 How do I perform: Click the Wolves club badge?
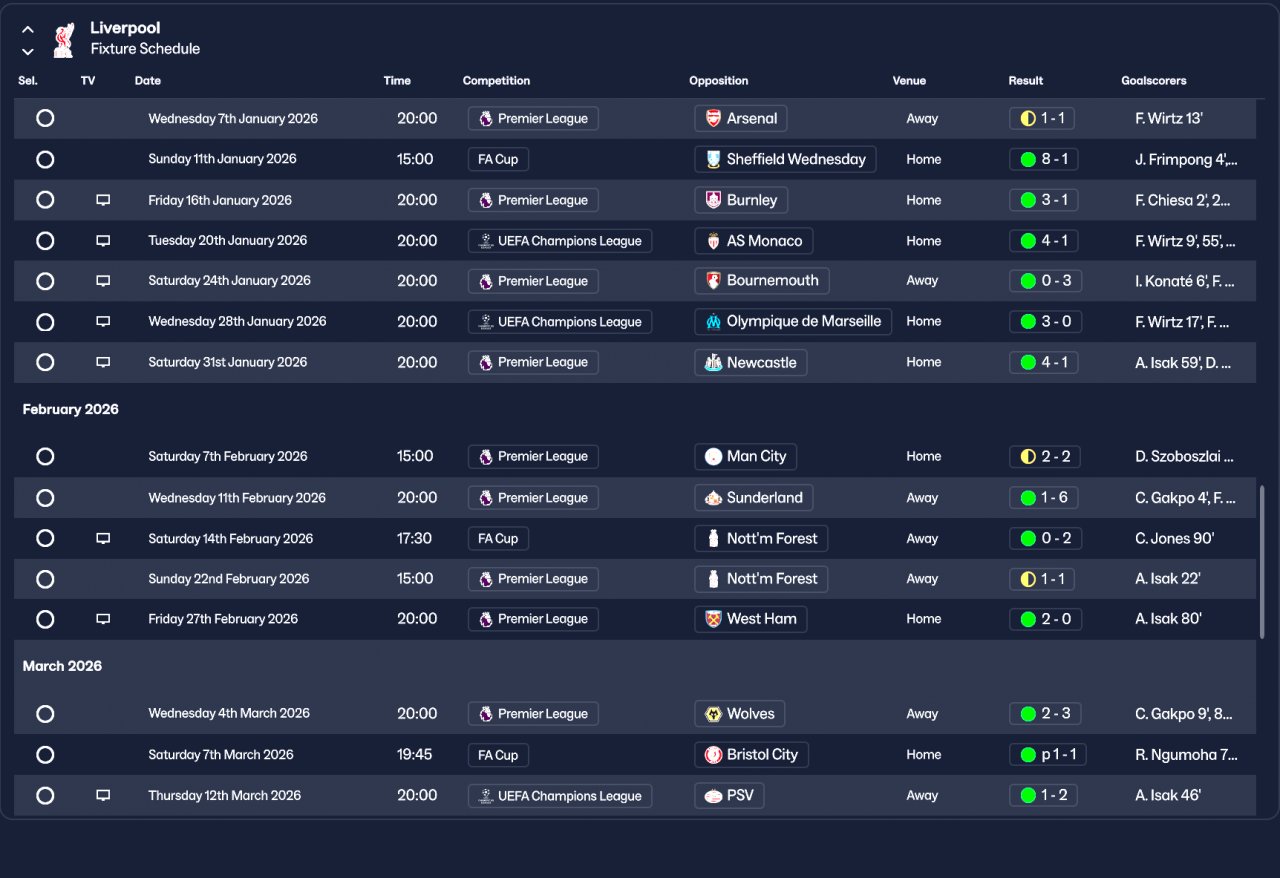713,714
